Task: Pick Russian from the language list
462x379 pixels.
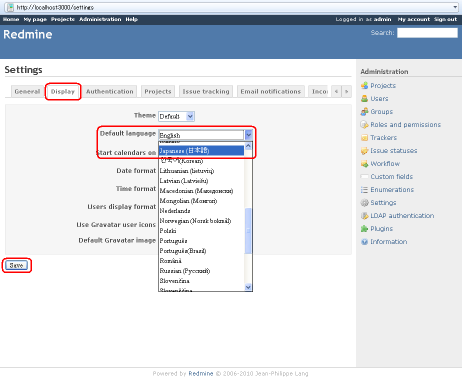Action: coord(201,271)
